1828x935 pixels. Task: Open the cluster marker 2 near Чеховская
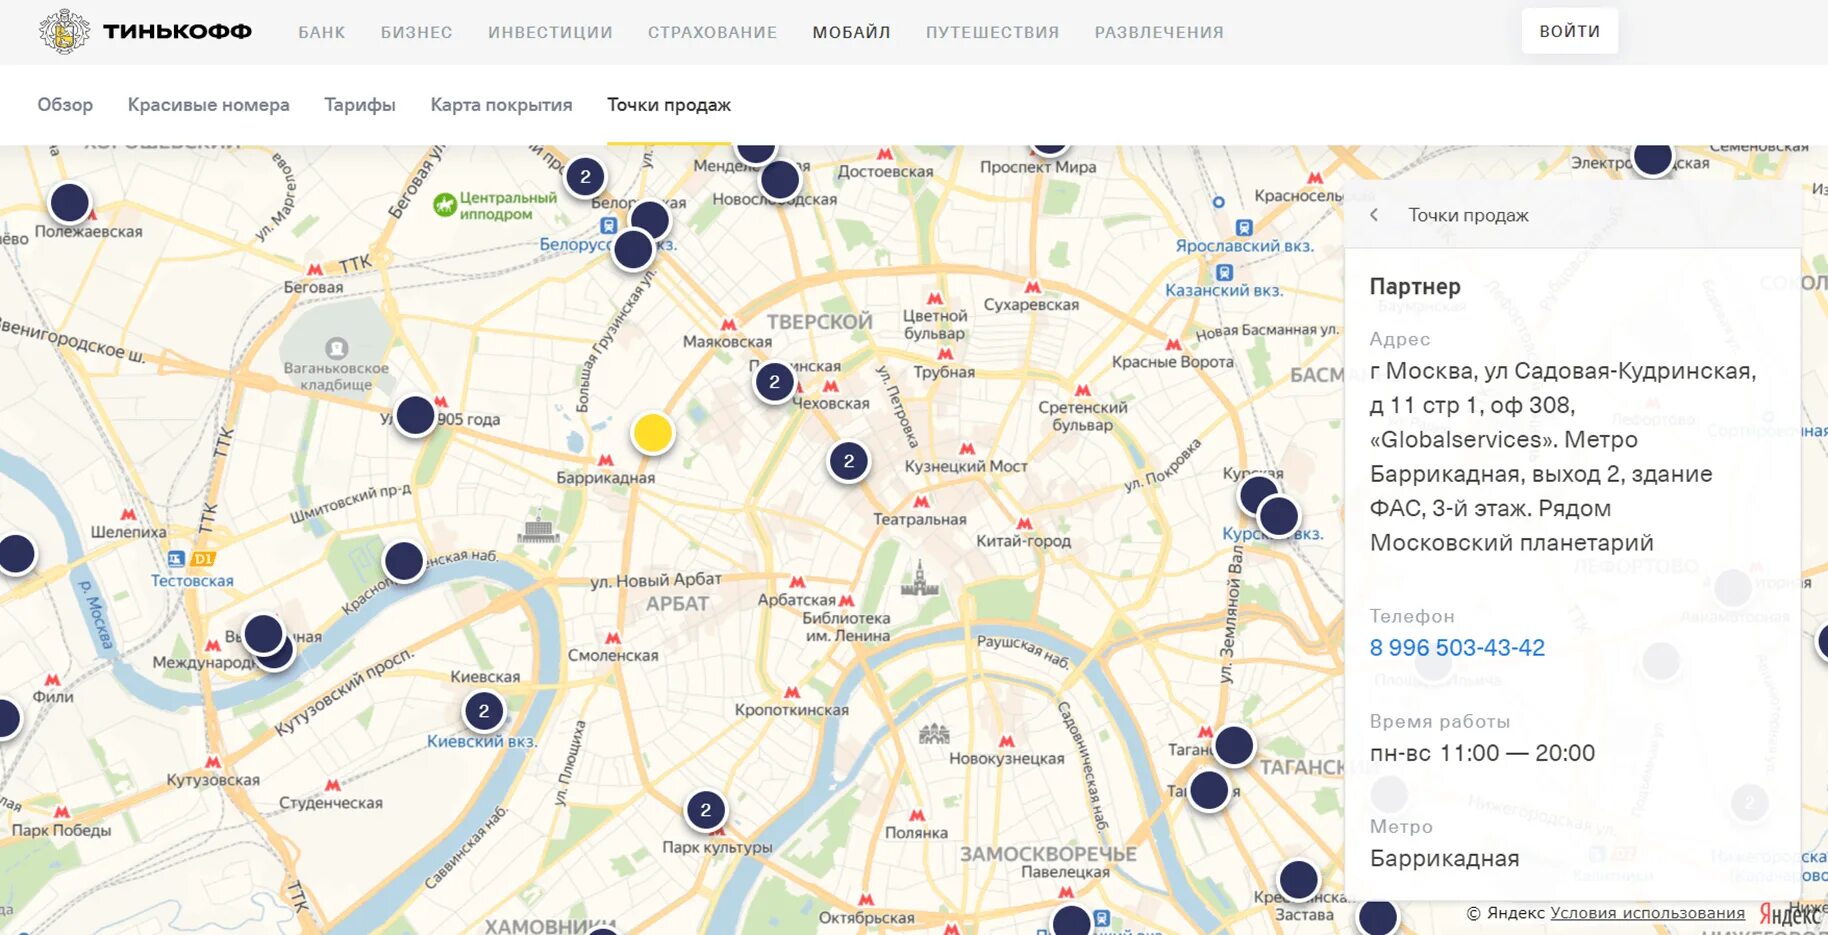point(774,382)
